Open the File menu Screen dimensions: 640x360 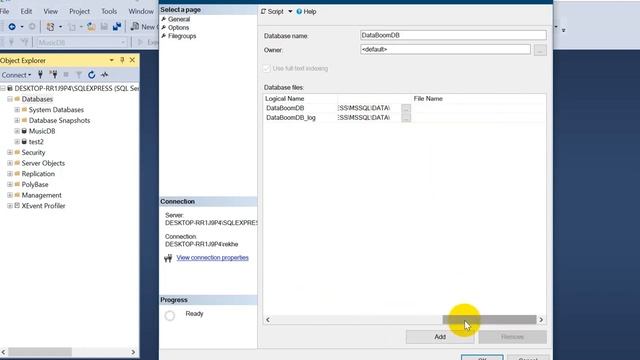(4, 11)
